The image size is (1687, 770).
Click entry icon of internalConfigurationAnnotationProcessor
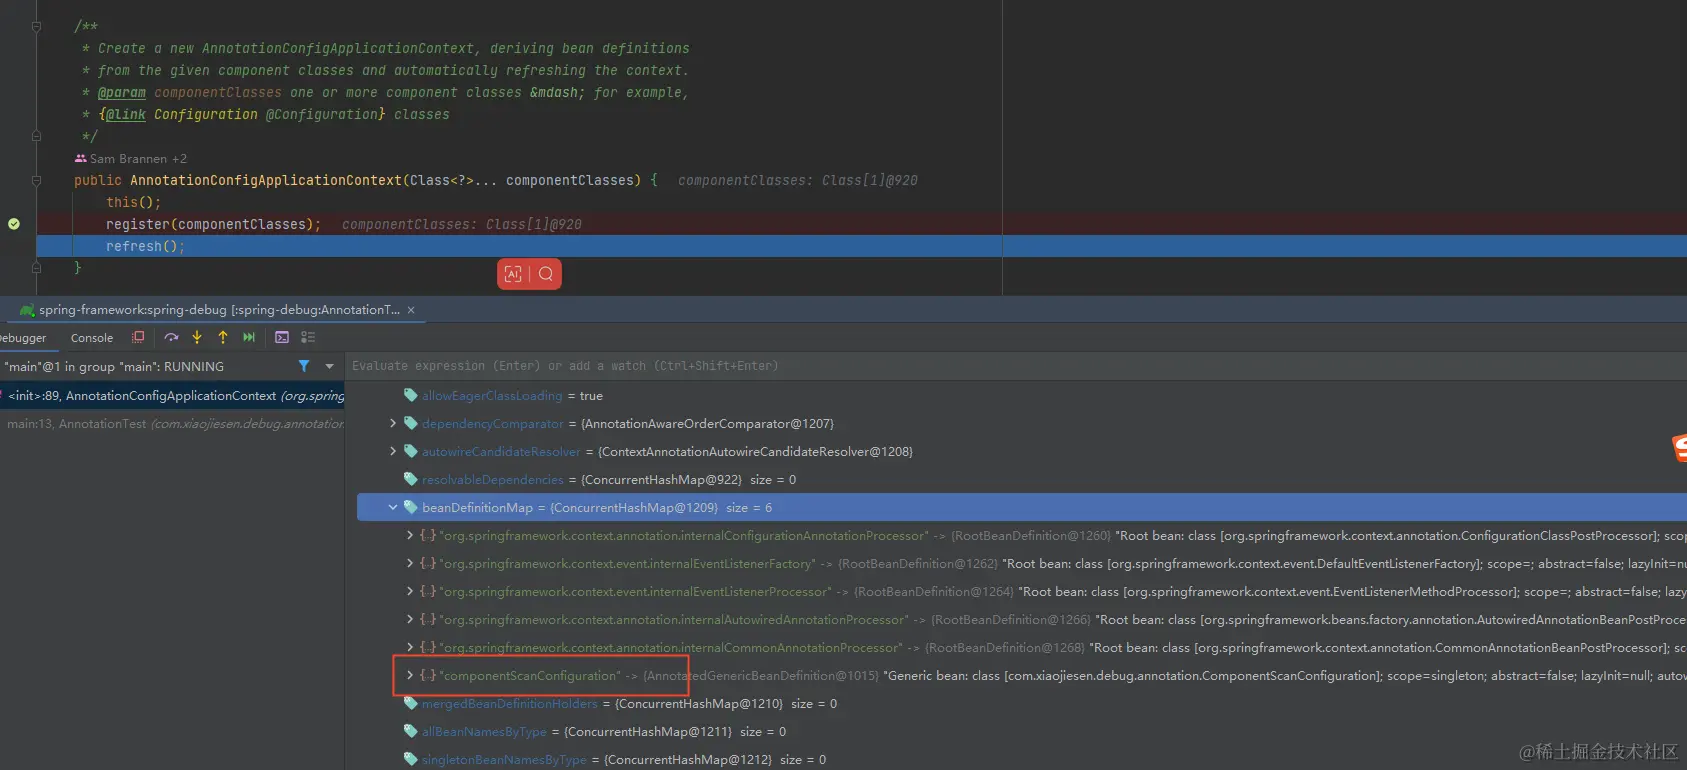[428, 535]
